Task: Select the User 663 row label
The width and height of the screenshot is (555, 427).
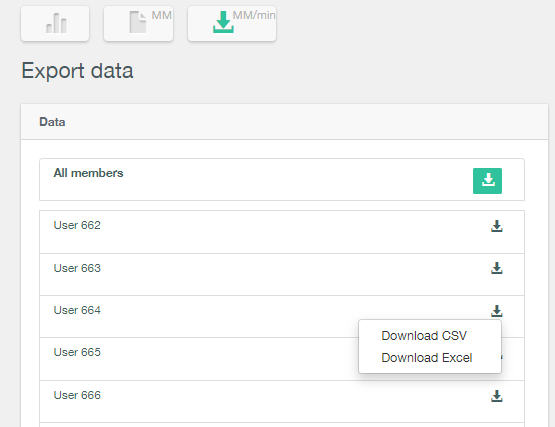Action: (77, 268)
